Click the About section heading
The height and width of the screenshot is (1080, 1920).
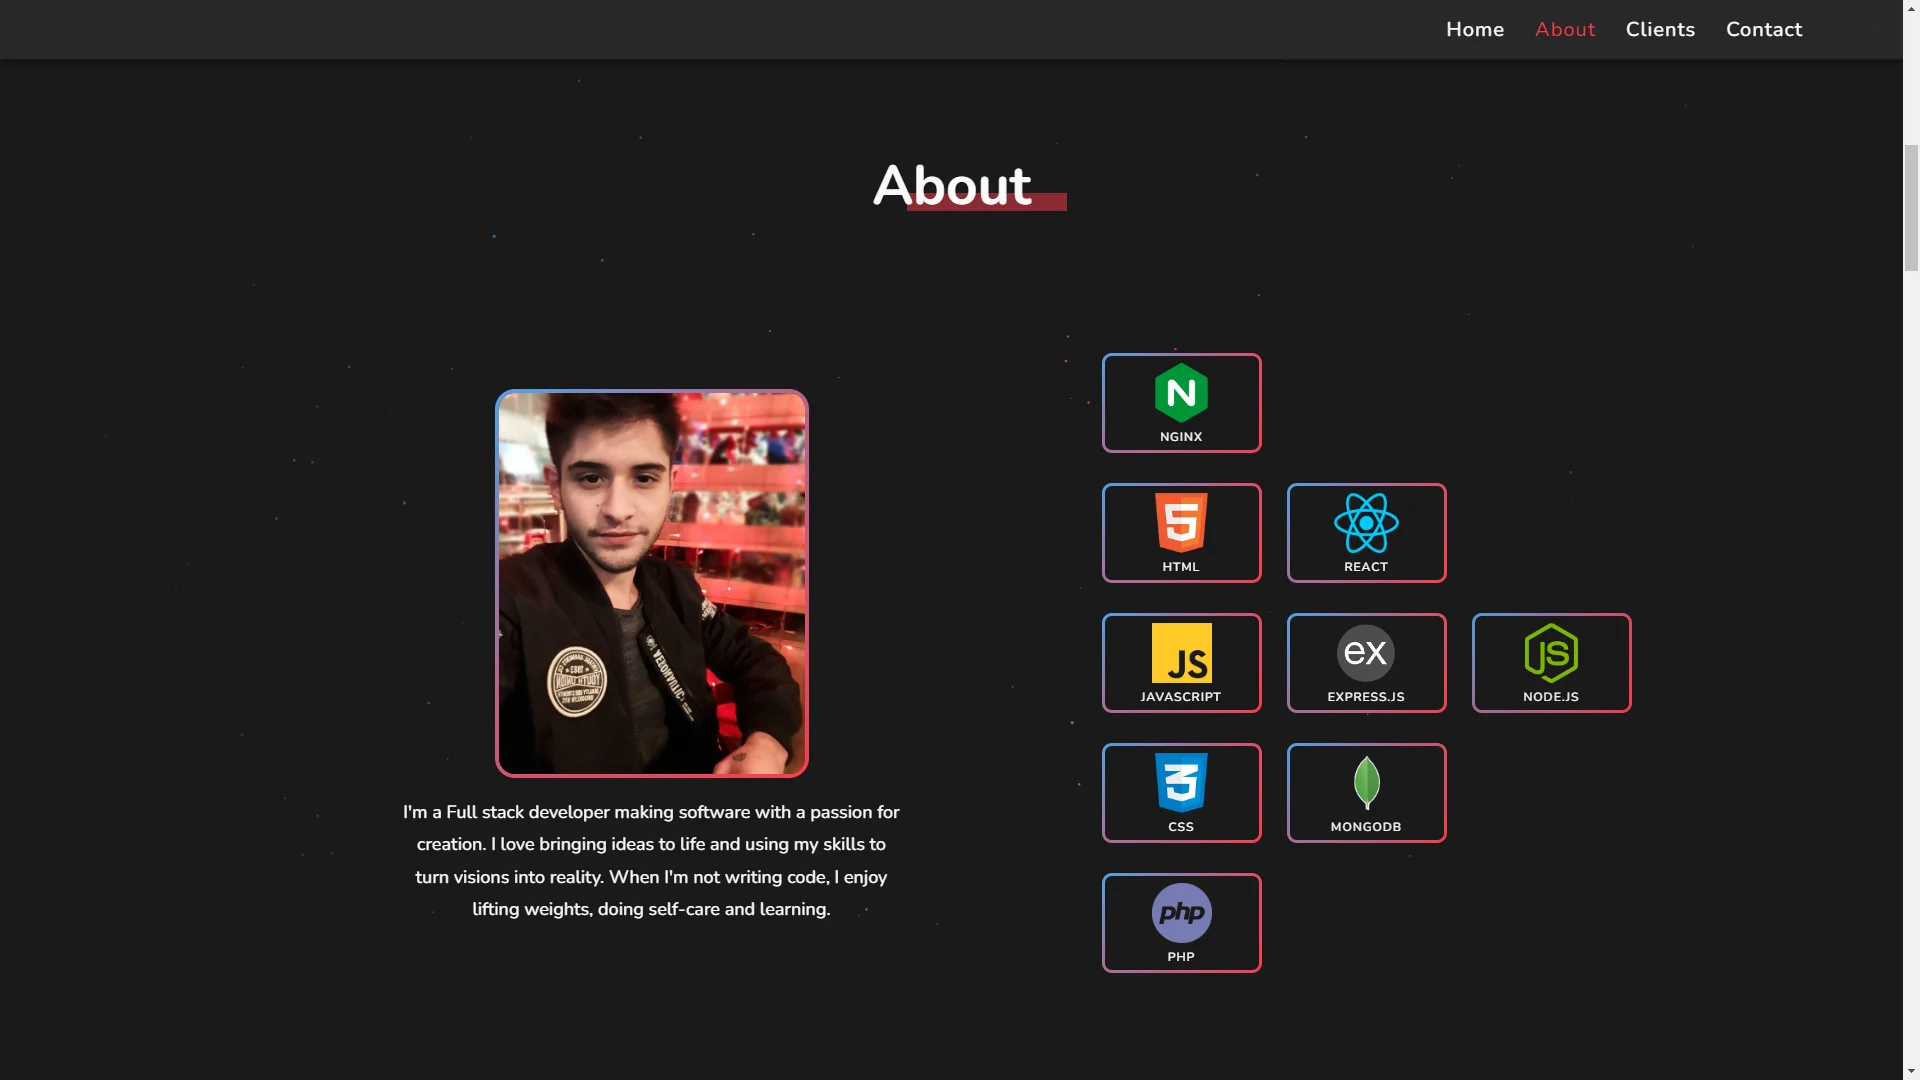pyautogui.click(x=952, y=186)
